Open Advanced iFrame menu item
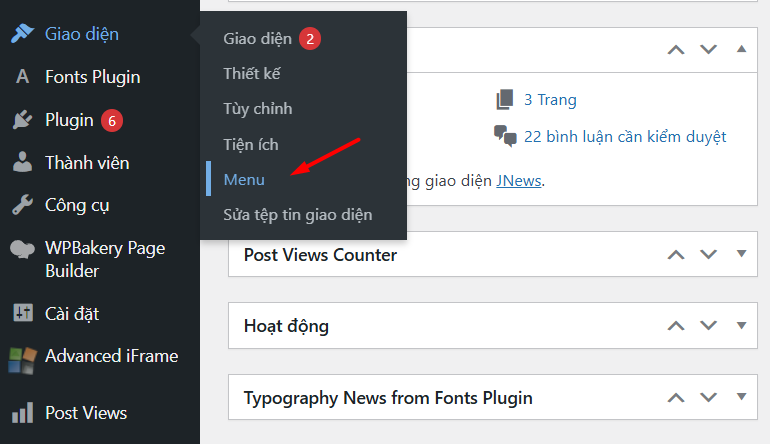 point(111,356)
